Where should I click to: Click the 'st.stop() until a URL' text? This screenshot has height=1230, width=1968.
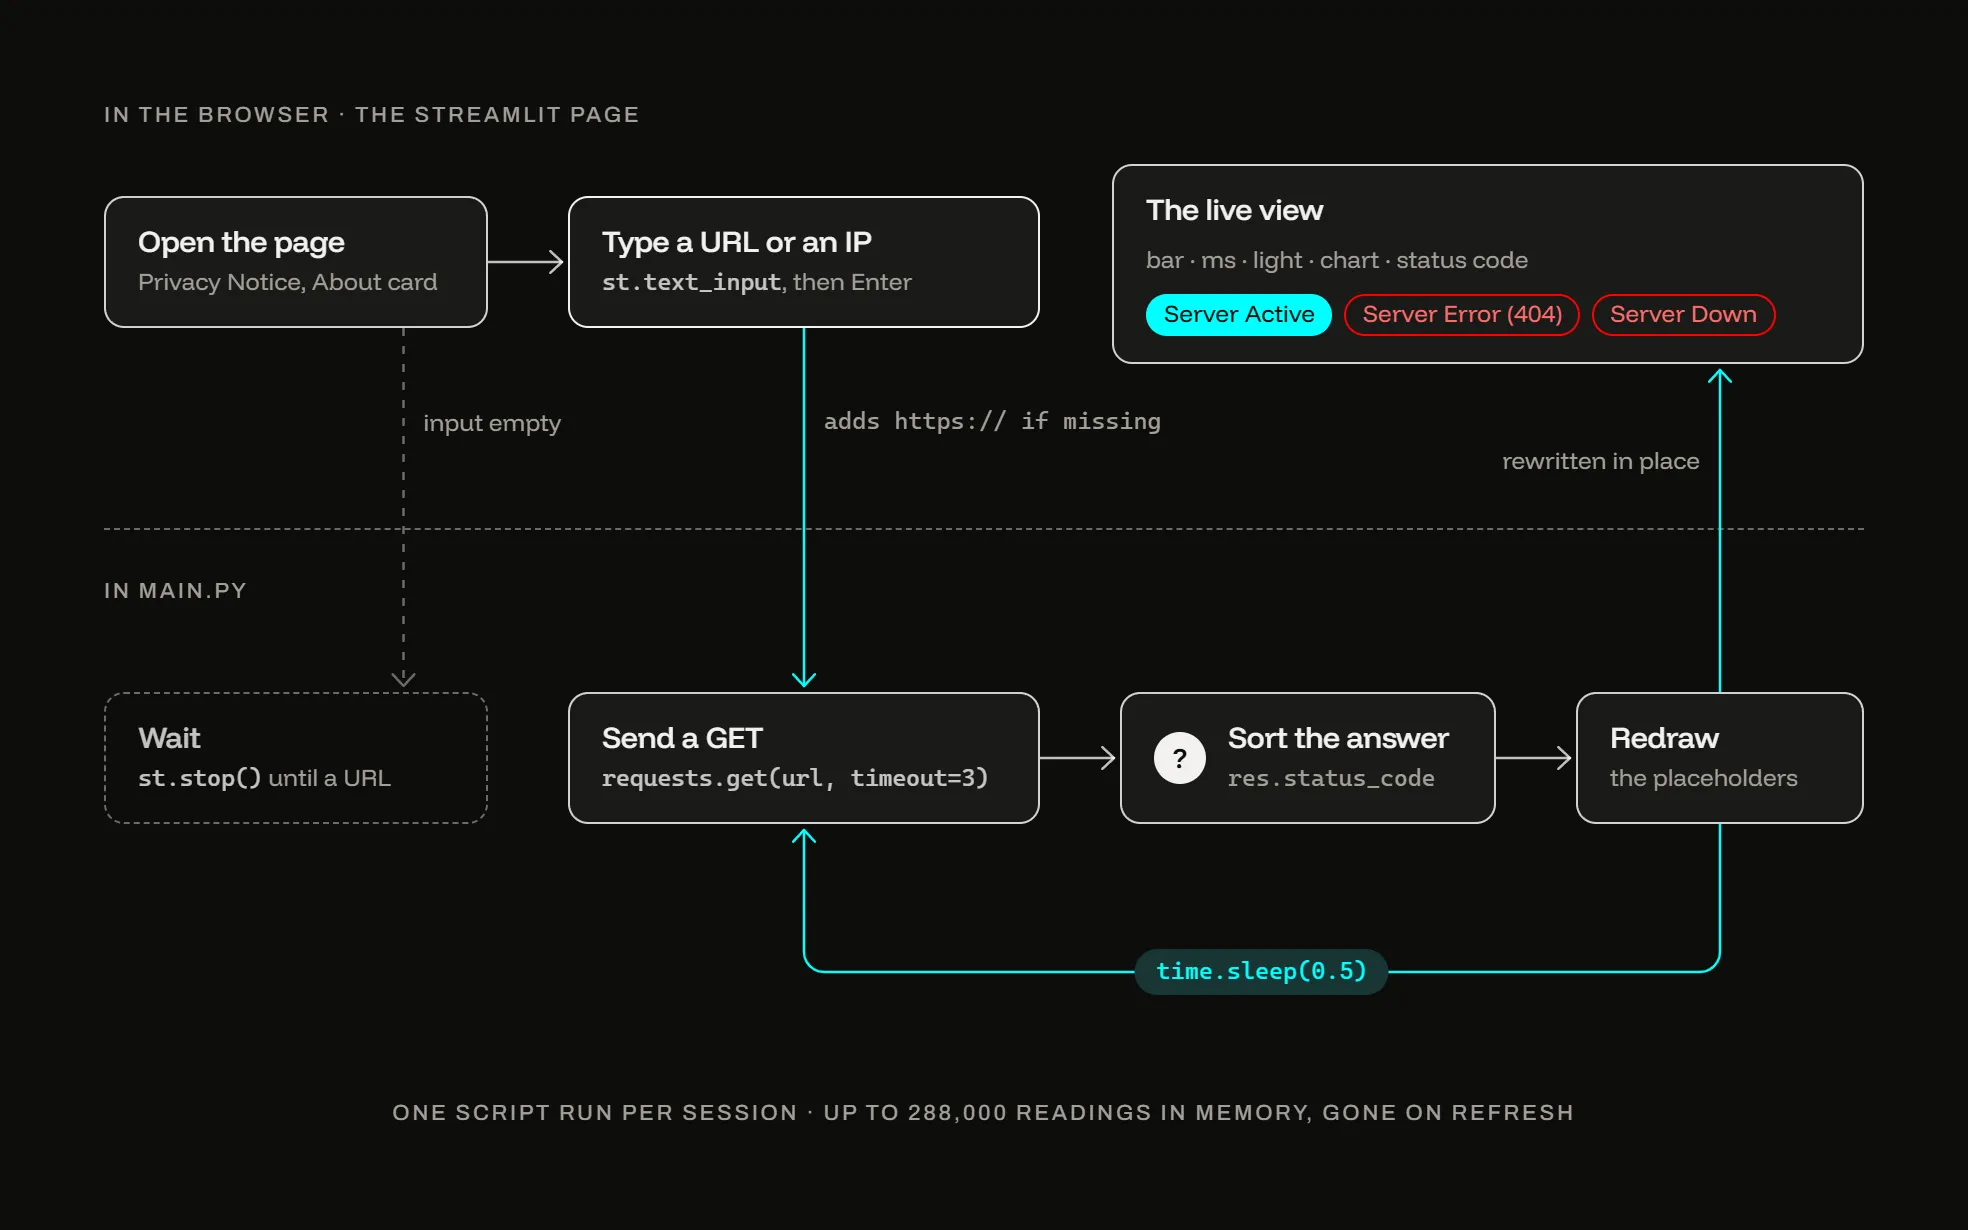point(264,778)
